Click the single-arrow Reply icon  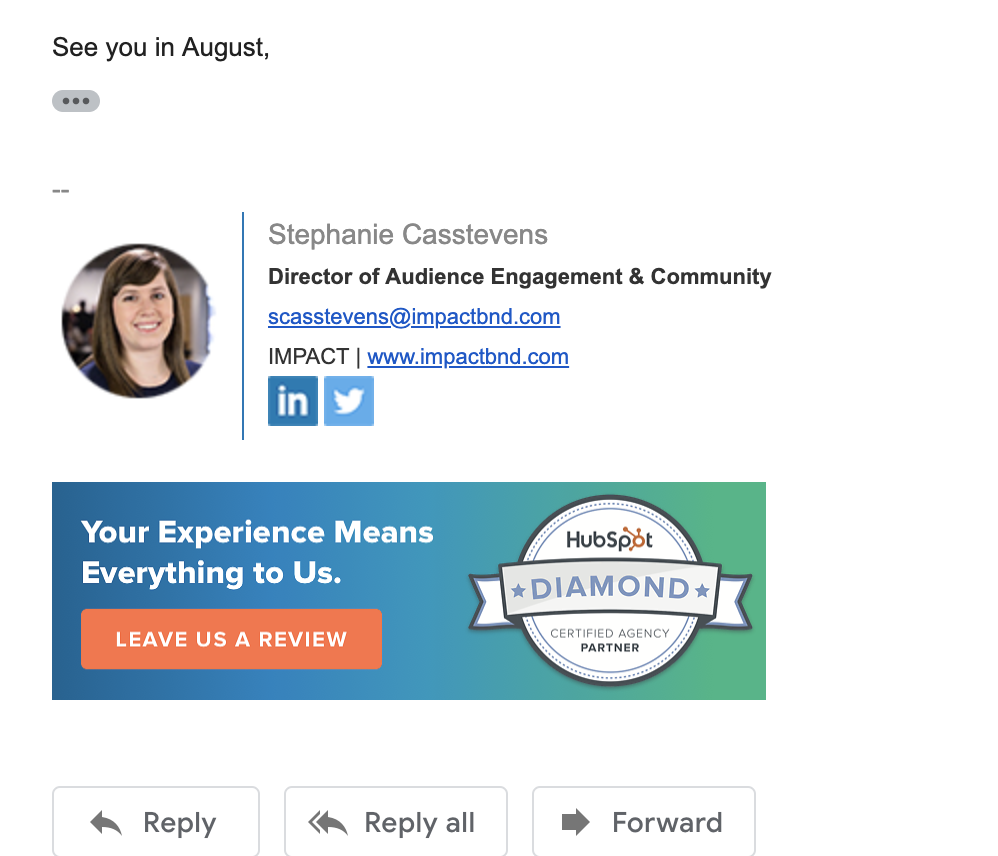pos(106,822)
